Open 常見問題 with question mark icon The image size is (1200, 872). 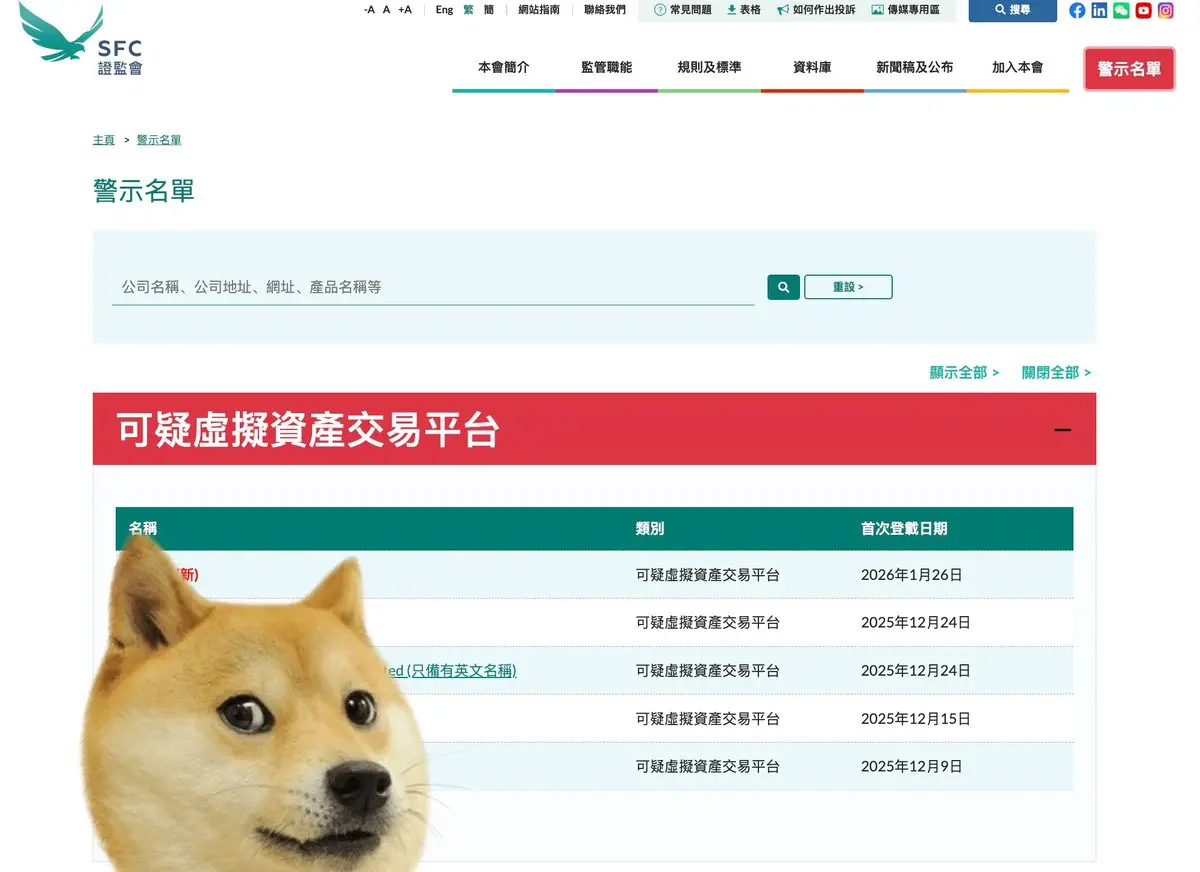[x=683, y=10]
